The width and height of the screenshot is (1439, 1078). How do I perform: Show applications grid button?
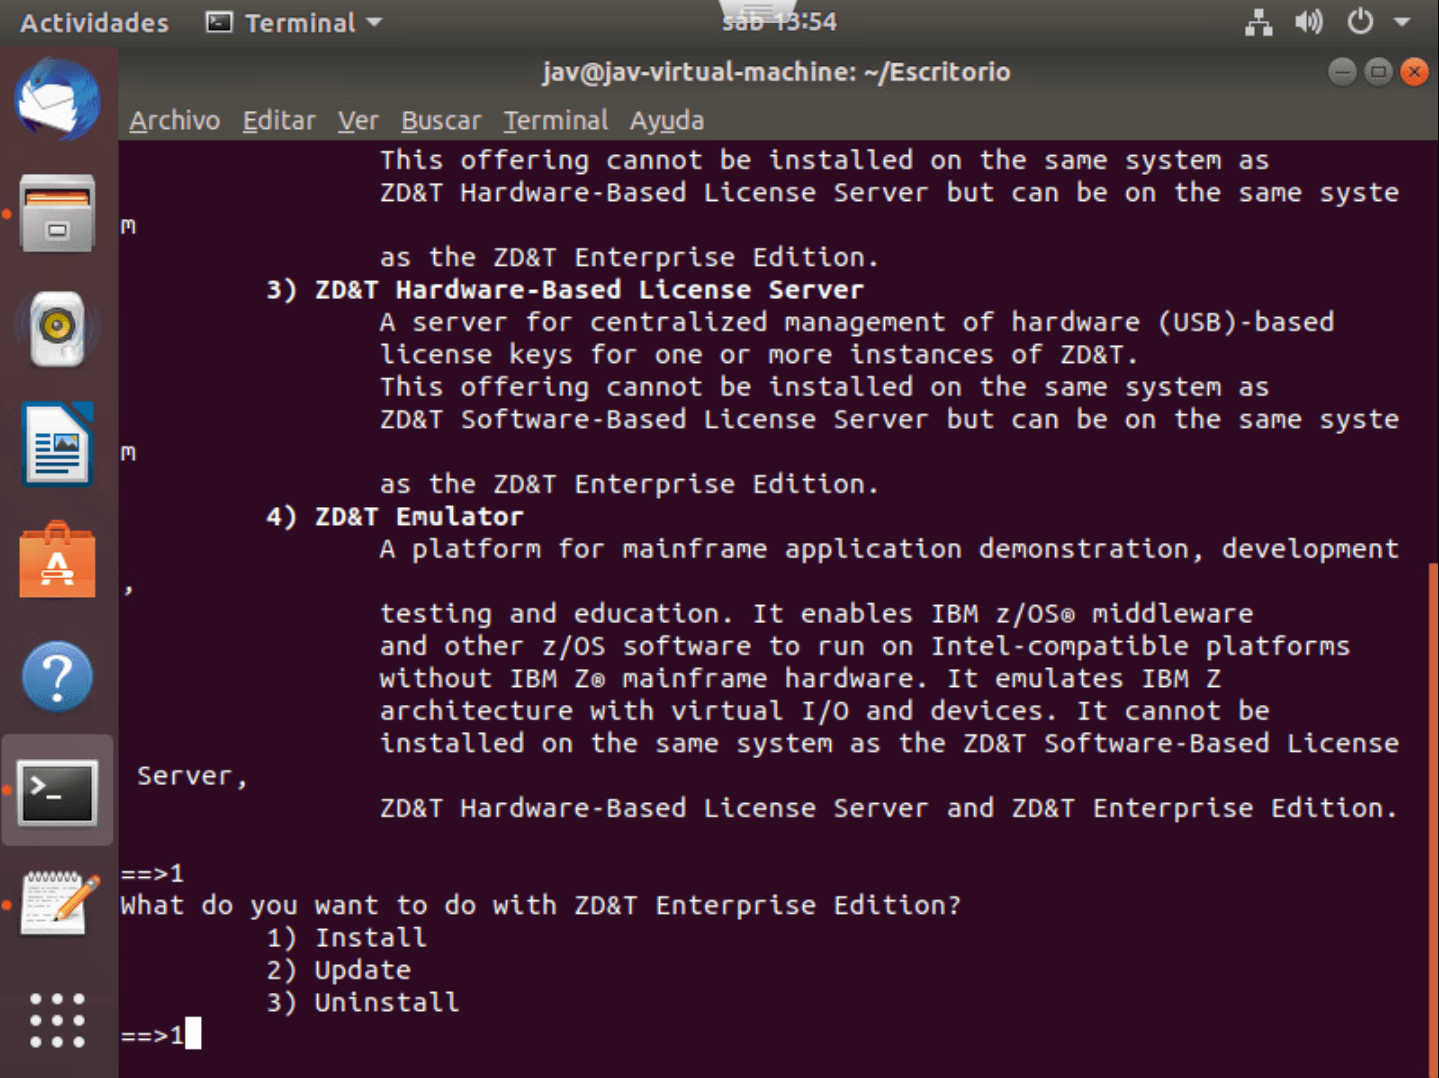point(57,1020)
